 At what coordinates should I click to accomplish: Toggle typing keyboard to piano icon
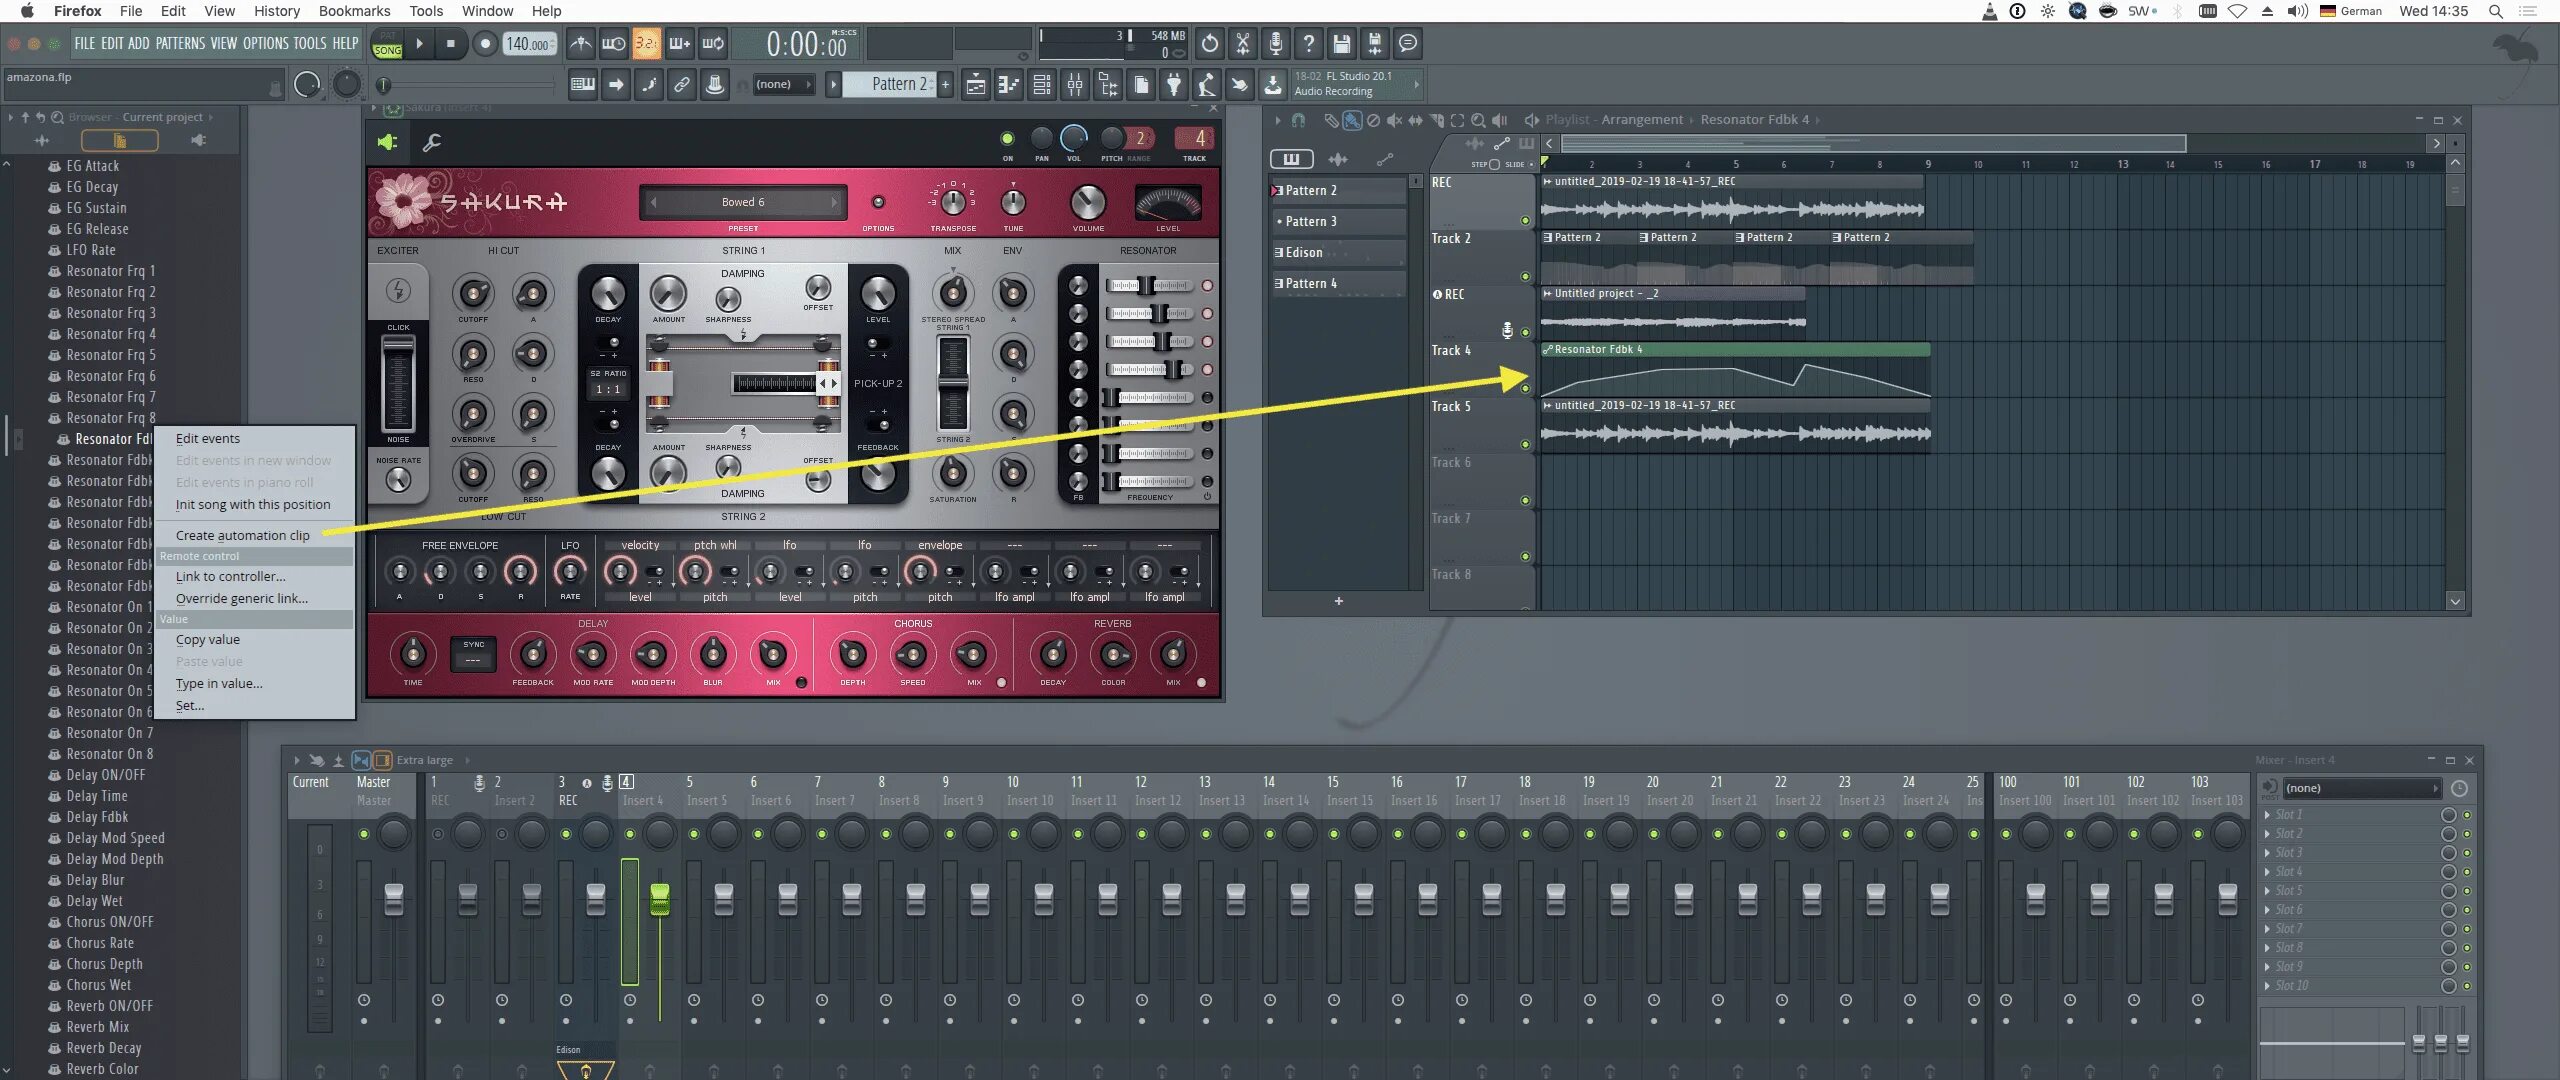pyautogui.click(x=583, y=85)
